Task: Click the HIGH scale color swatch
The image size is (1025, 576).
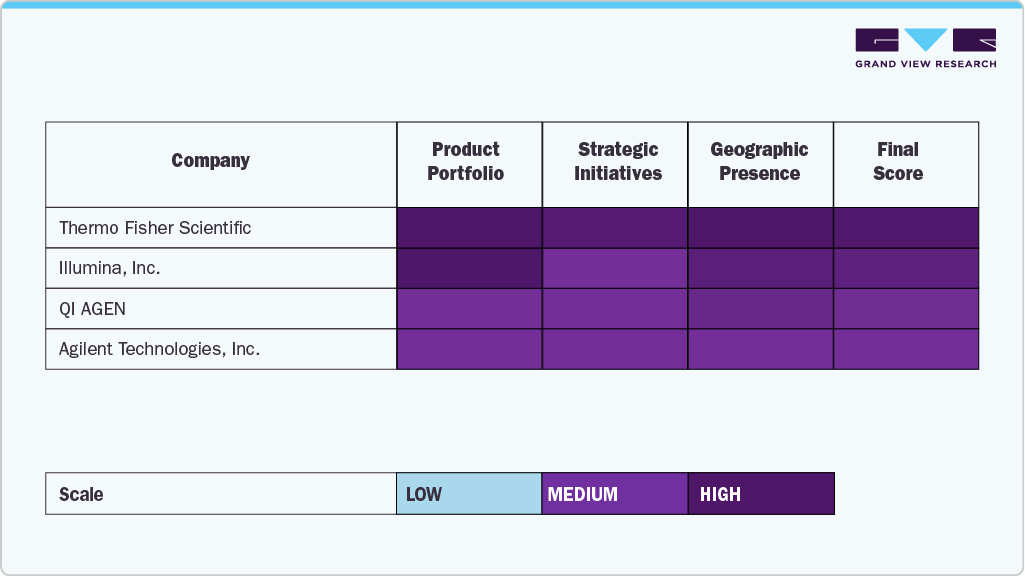Action: (760, 494)
